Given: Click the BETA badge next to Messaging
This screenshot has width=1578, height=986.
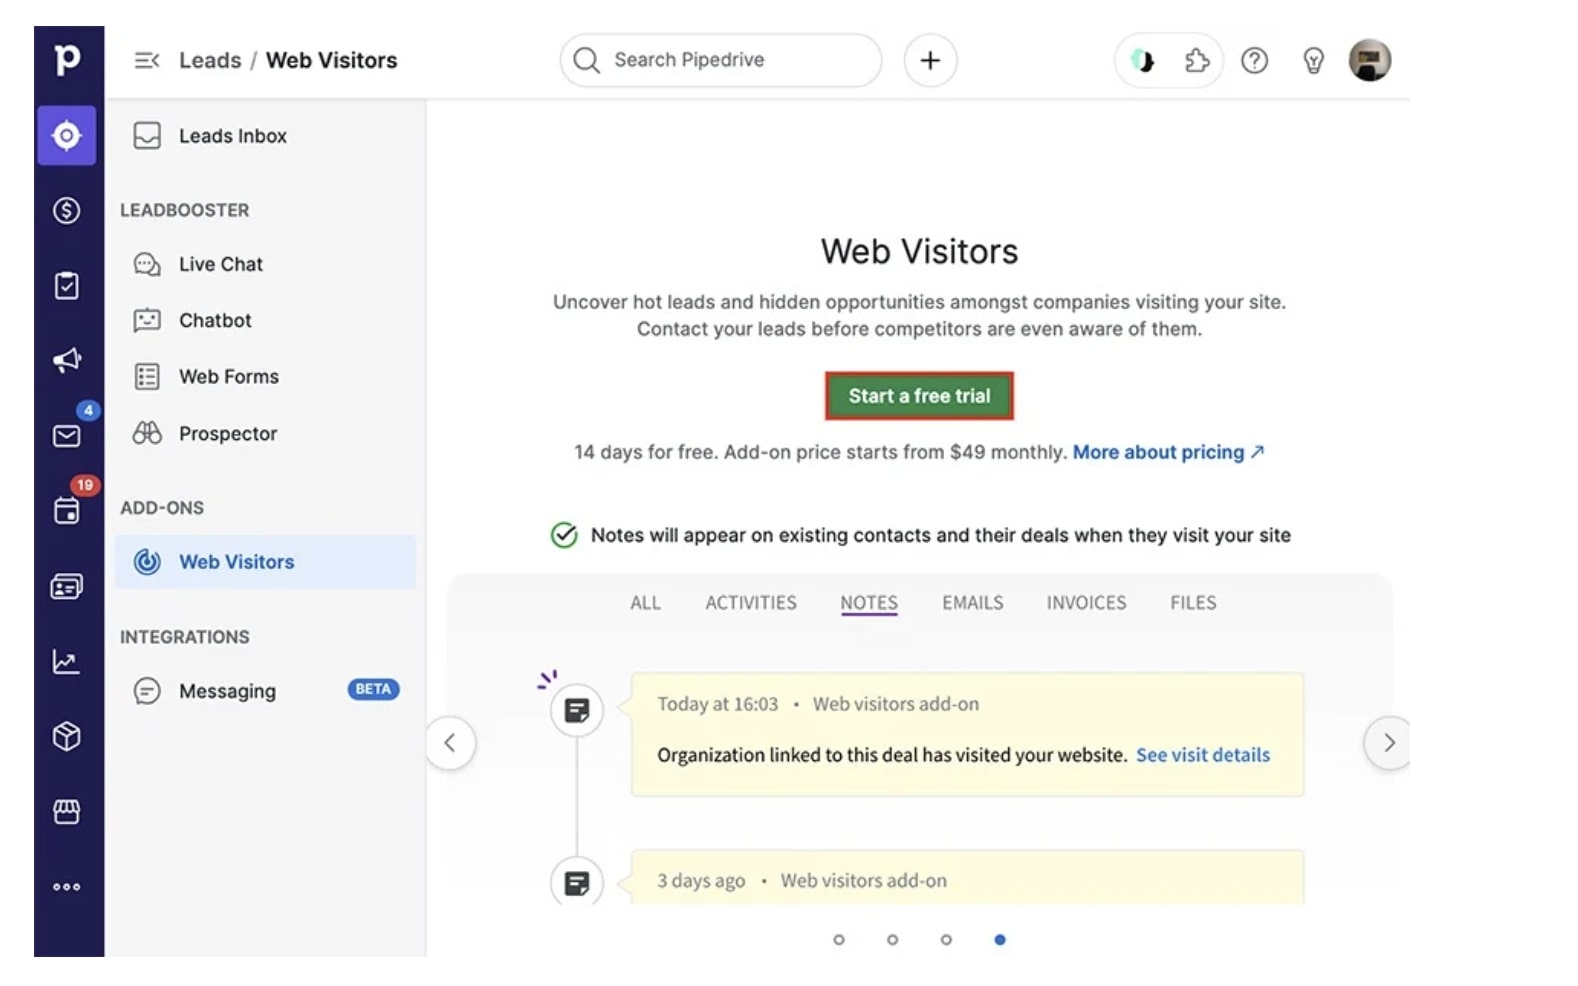Looking at the screenshot, I should 373,689.
